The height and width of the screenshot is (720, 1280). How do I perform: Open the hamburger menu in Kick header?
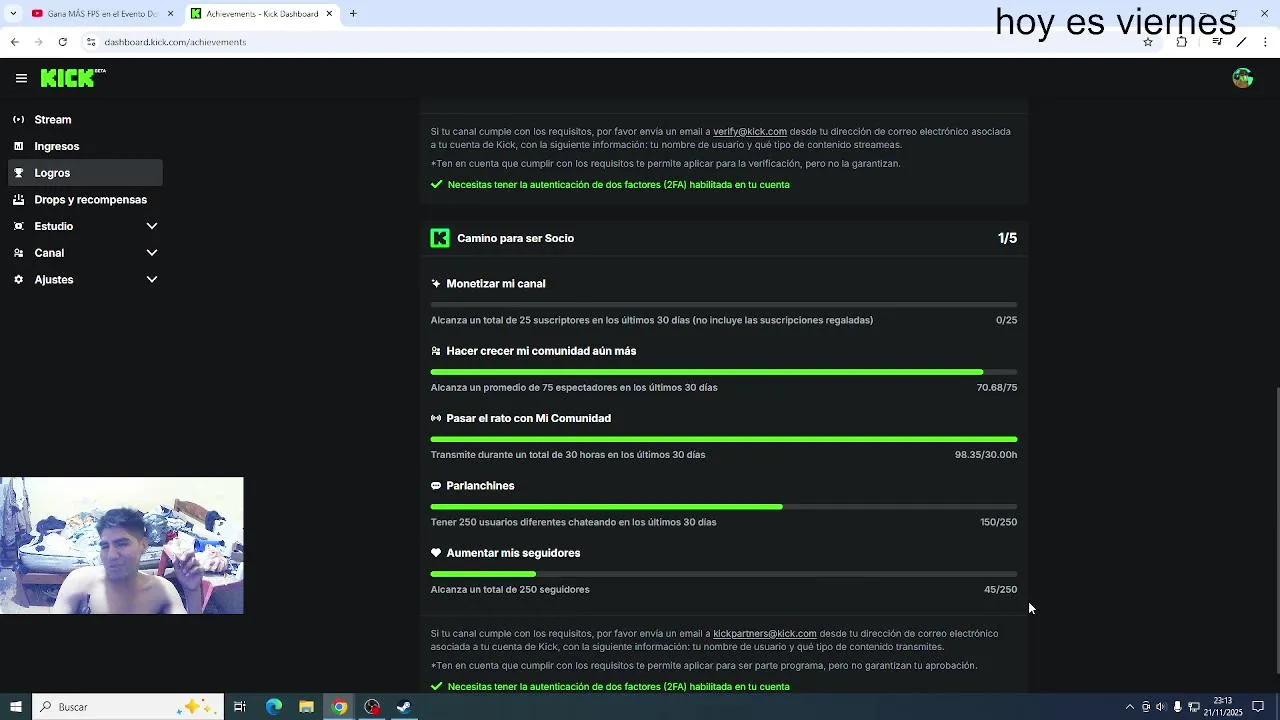[x=21, y=78]
